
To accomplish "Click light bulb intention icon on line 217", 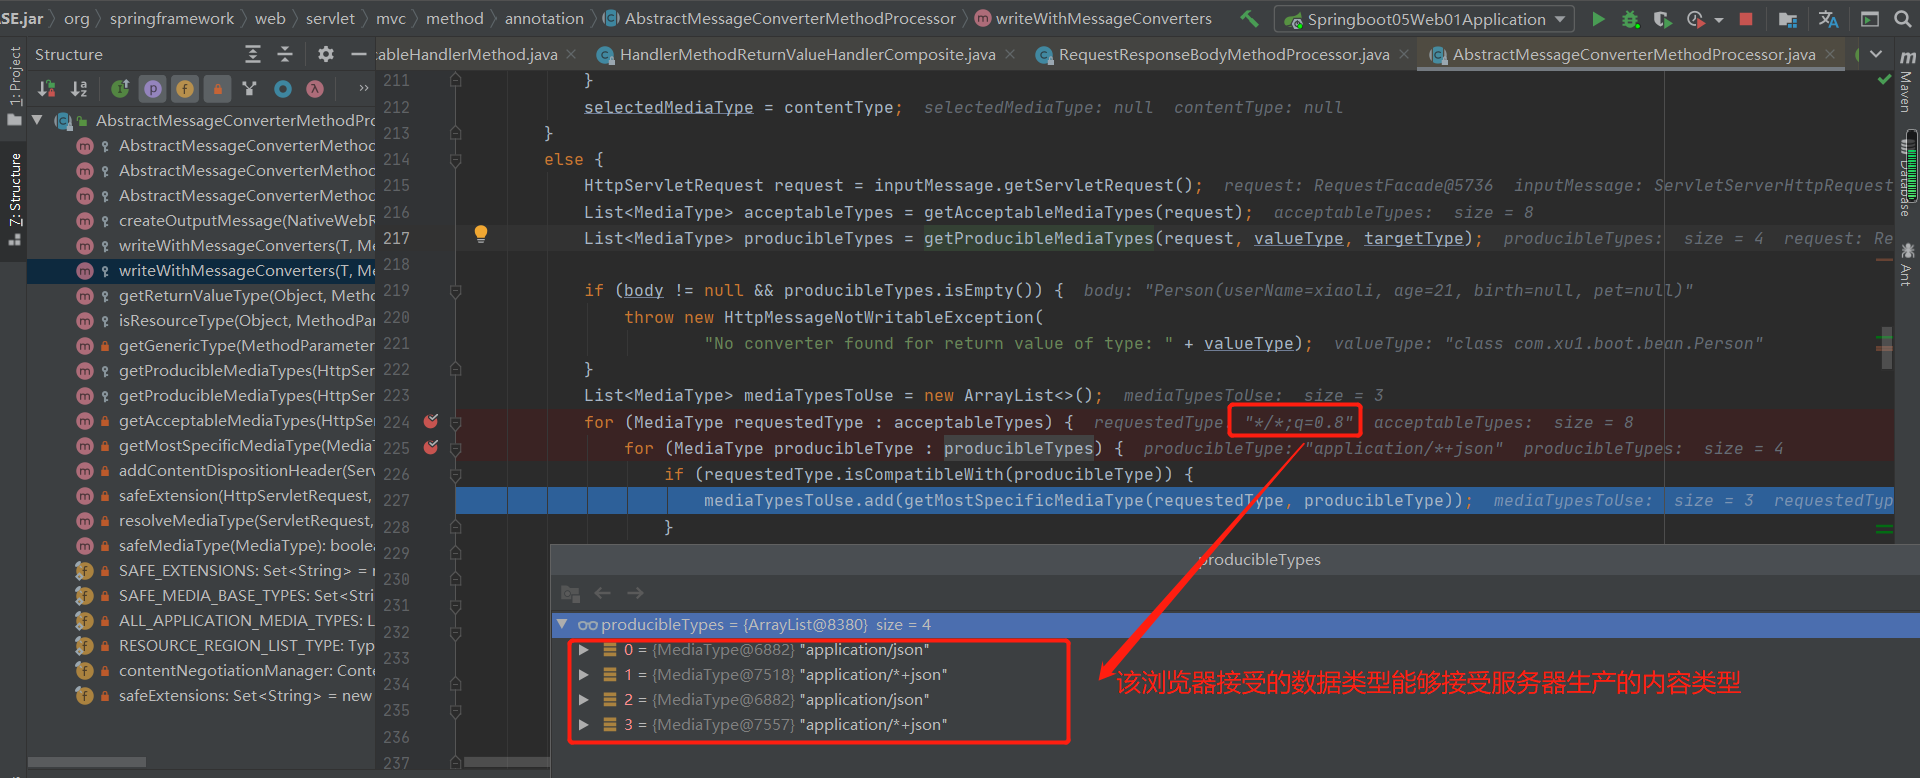I will point(481,234).
